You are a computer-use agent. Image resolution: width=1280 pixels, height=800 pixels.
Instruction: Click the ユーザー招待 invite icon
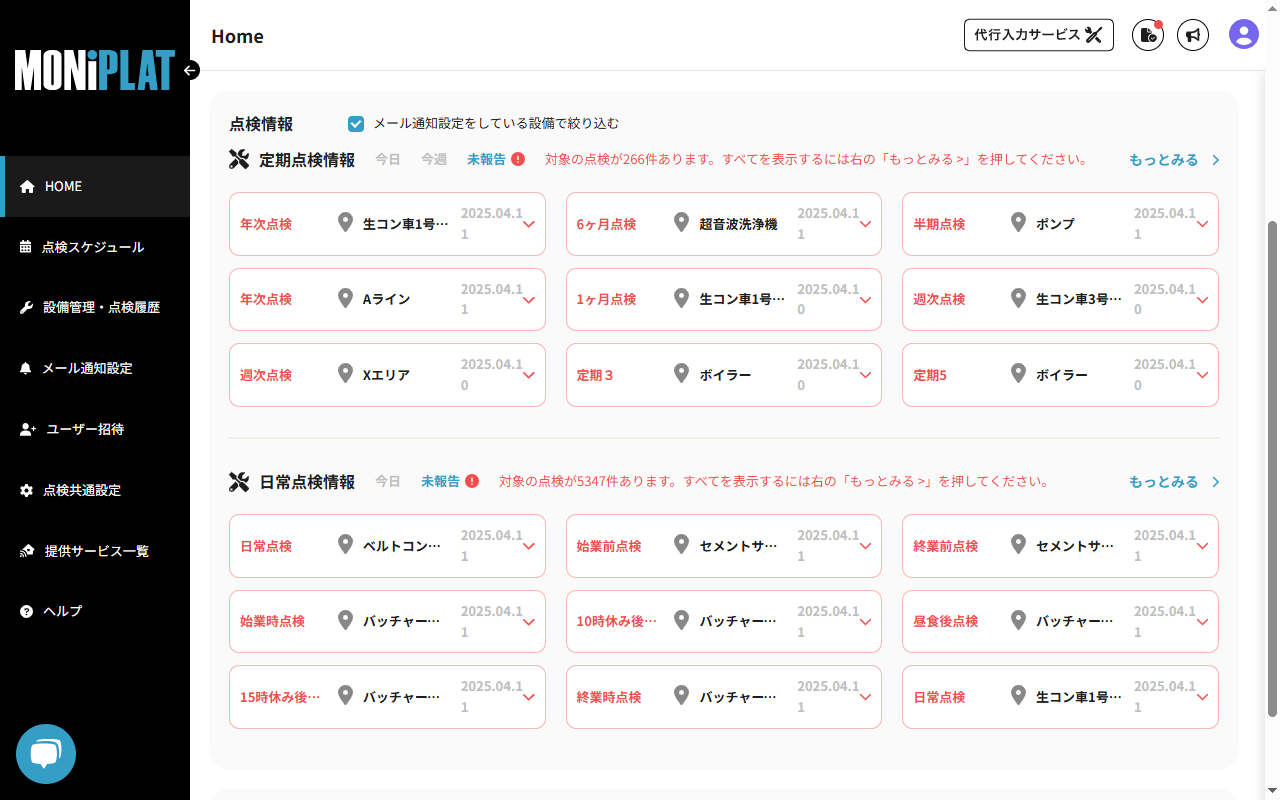(26, 429)
